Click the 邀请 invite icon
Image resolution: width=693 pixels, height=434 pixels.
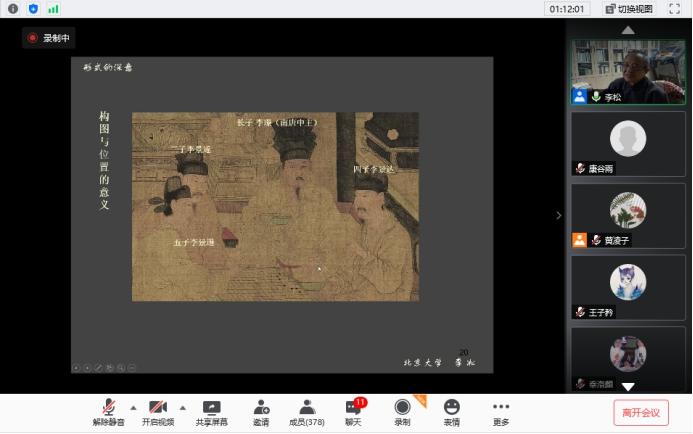pyautogui.click(x=260, y=412)
